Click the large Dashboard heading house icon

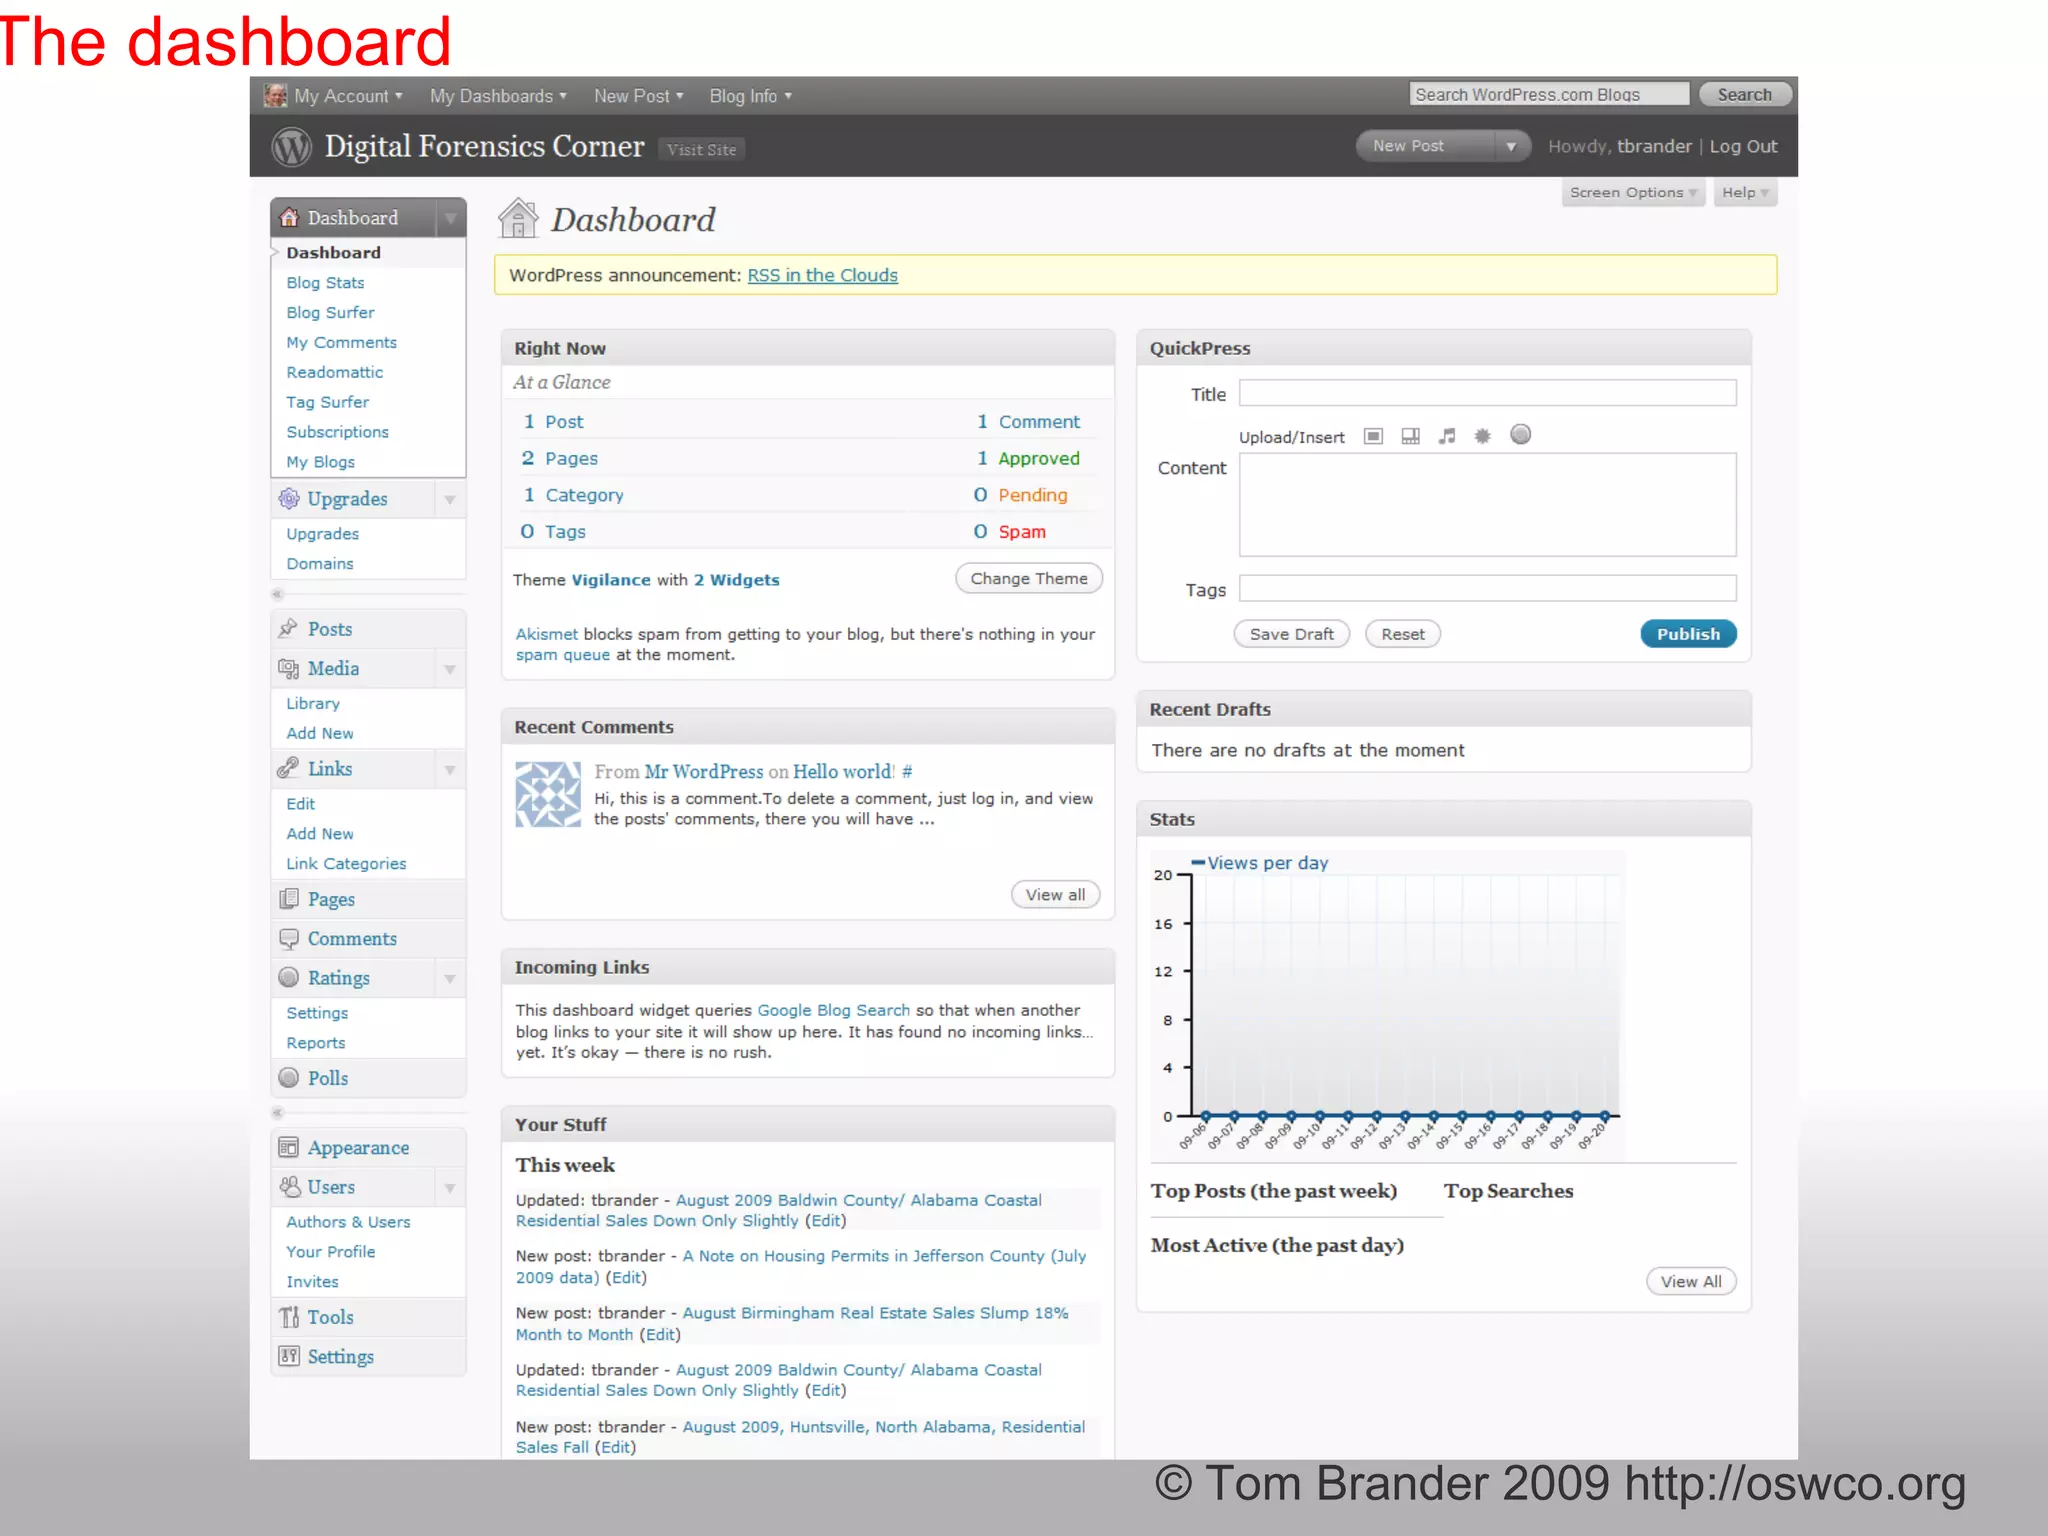click(519, 218)
